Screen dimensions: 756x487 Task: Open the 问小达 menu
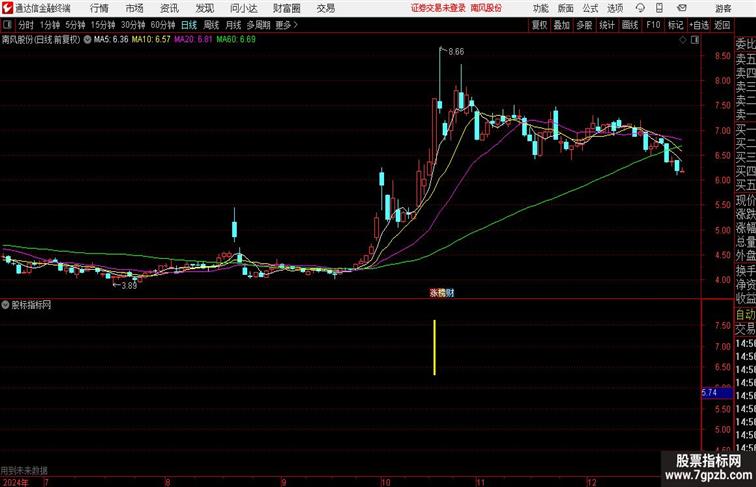pyautogui.click(x=243, y=8)
